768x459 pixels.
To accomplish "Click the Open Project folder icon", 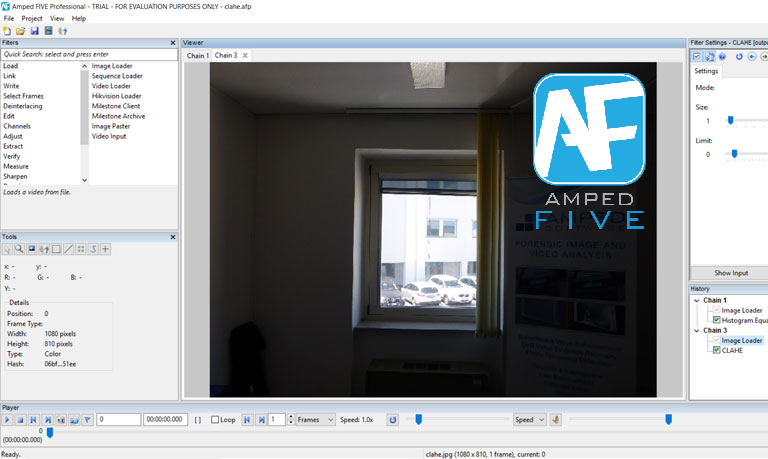I will pos(21,31).
